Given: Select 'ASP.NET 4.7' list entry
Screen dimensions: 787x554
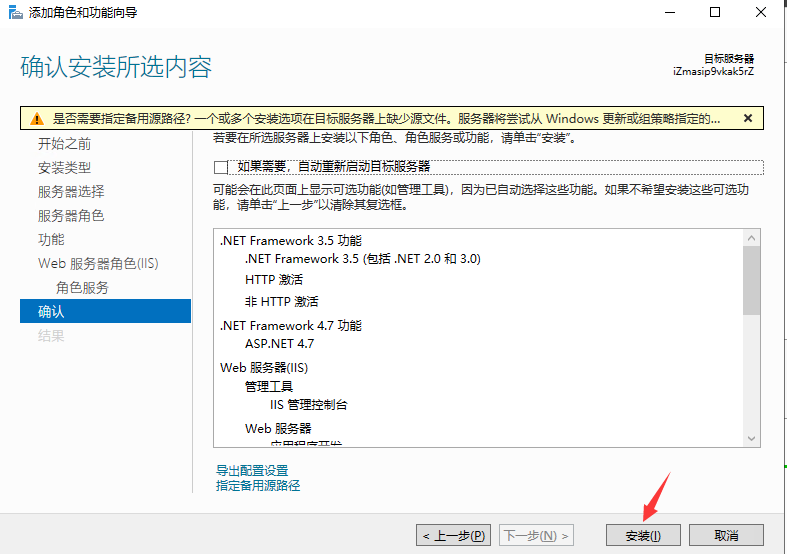Looking at the screenshot, I should pos(279,344).
